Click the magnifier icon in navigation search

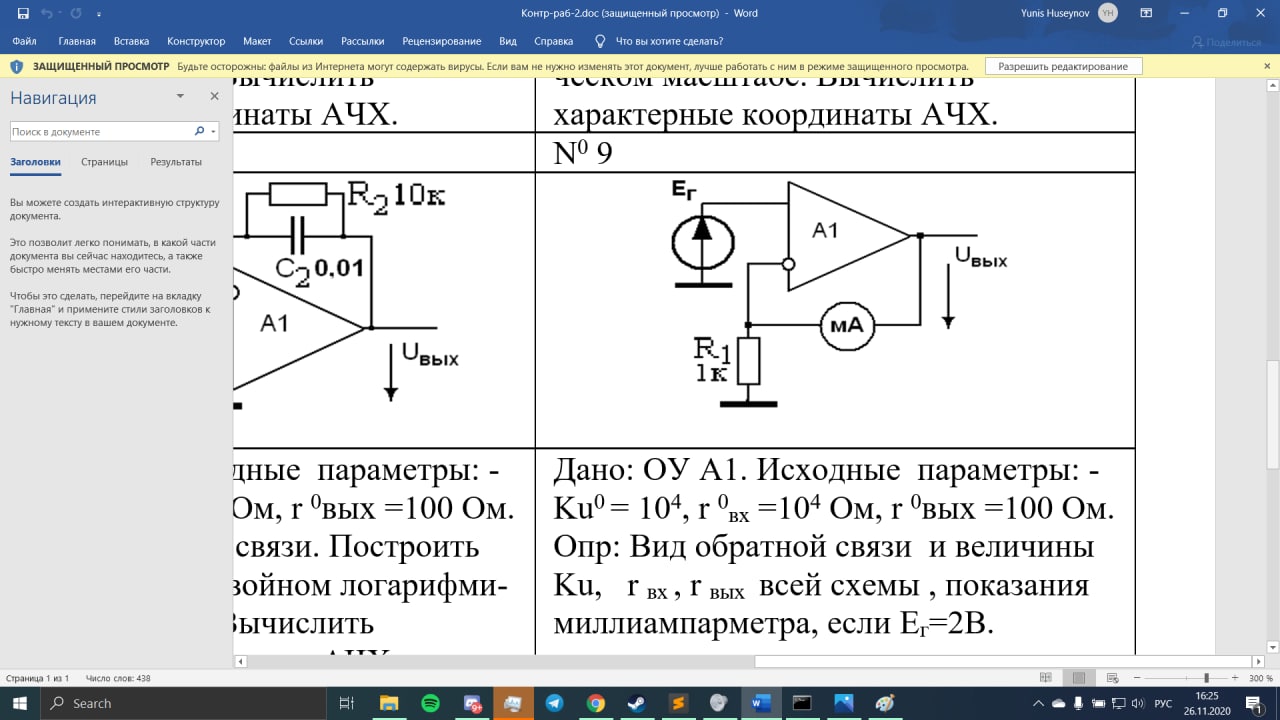199,131
